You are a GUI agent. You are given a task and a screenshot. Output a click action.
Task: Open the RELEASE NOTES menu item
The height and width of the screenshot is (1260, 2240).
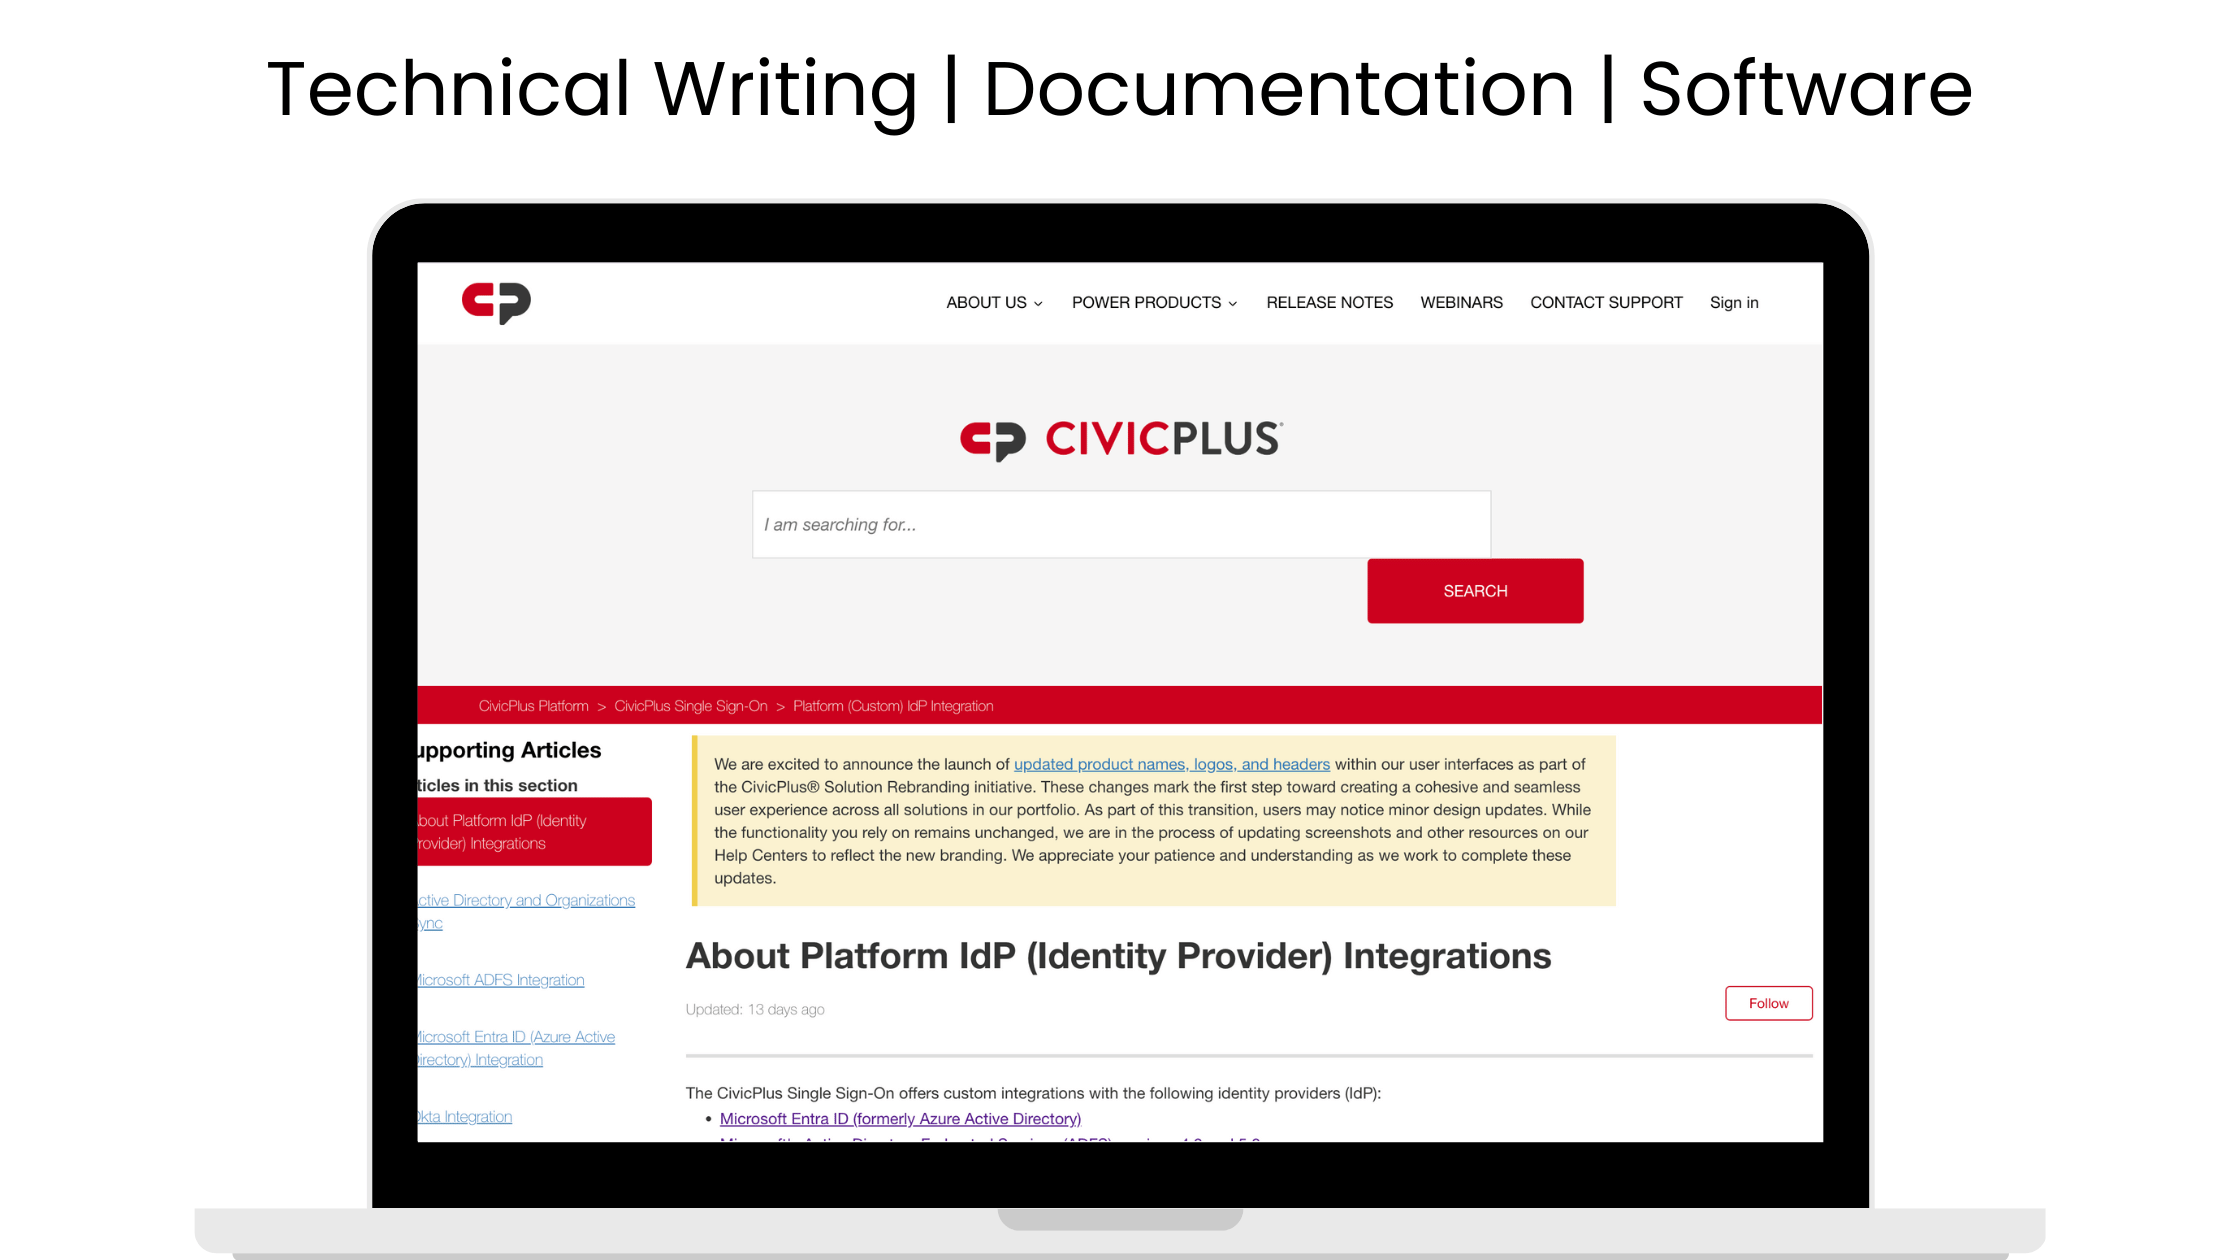coord(1329,302)
